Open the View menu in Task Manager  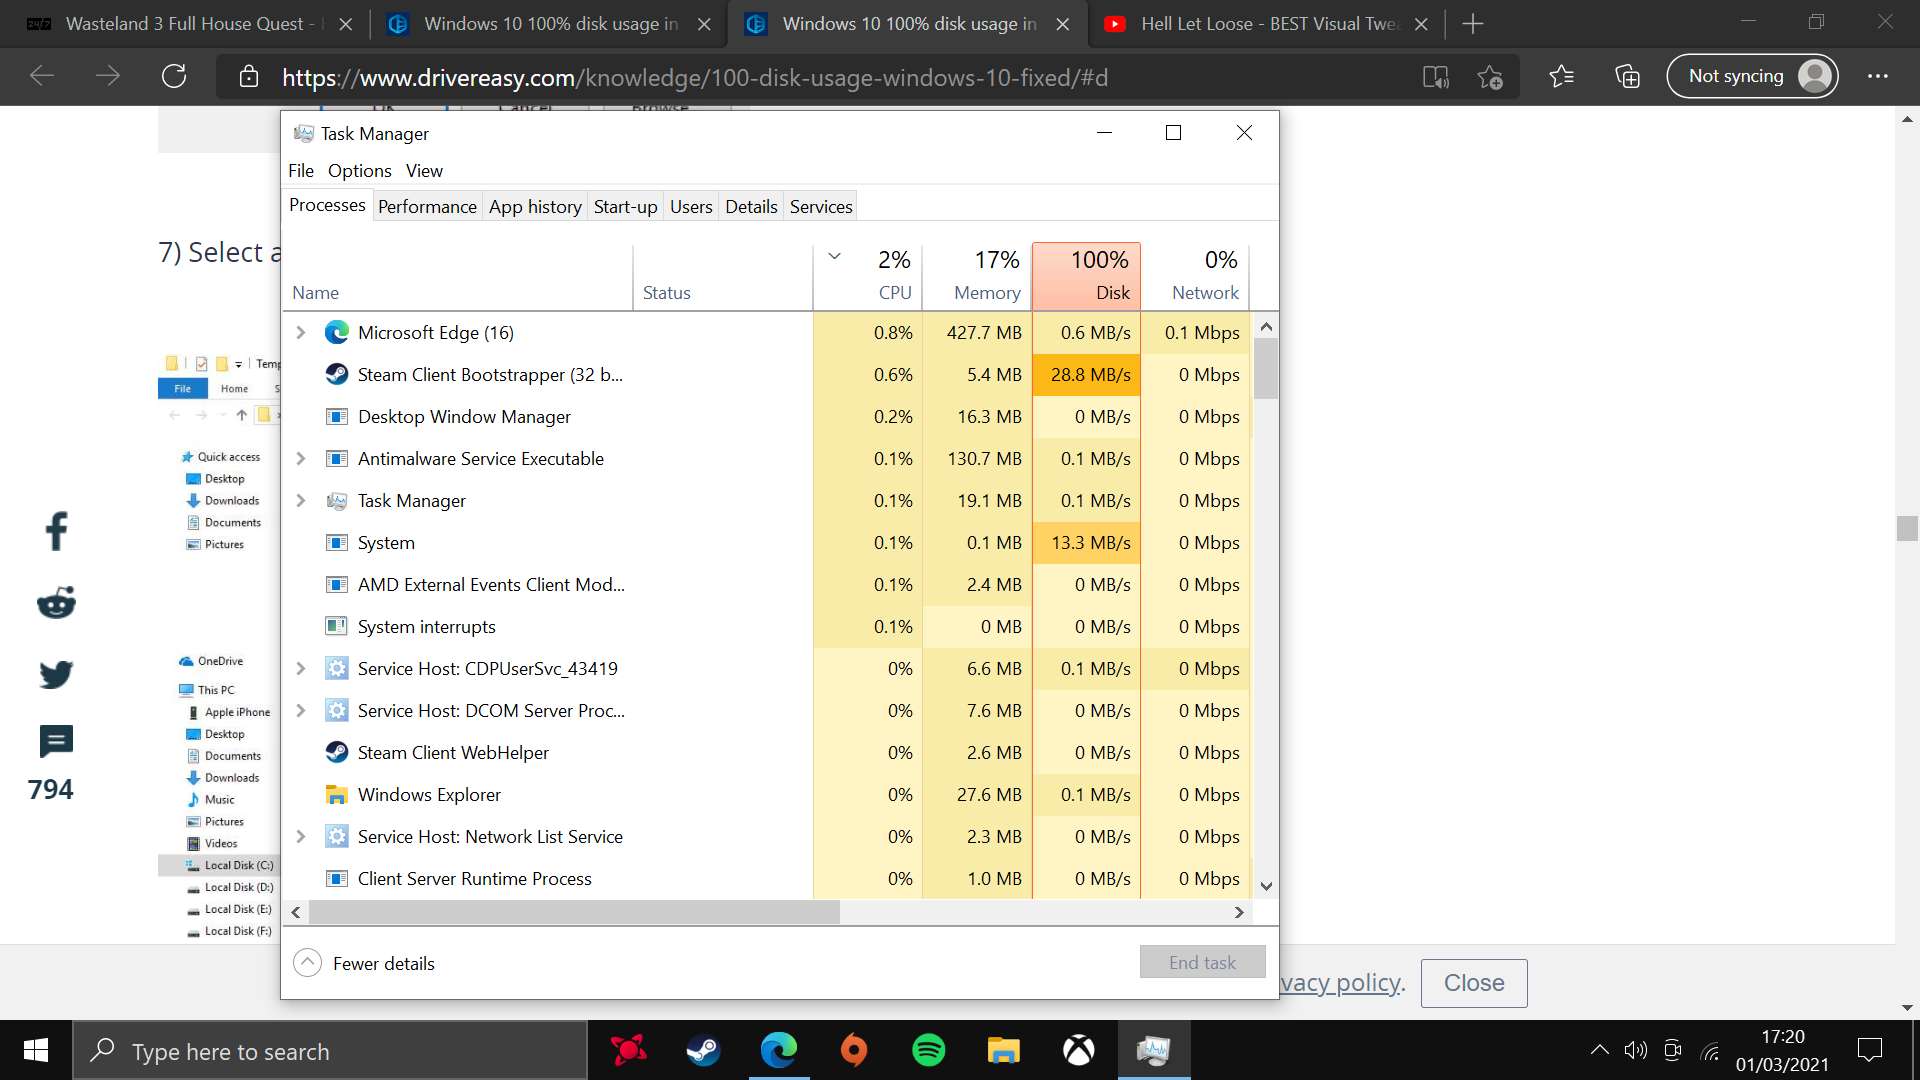pyautogui.click(x=424, y=170)
